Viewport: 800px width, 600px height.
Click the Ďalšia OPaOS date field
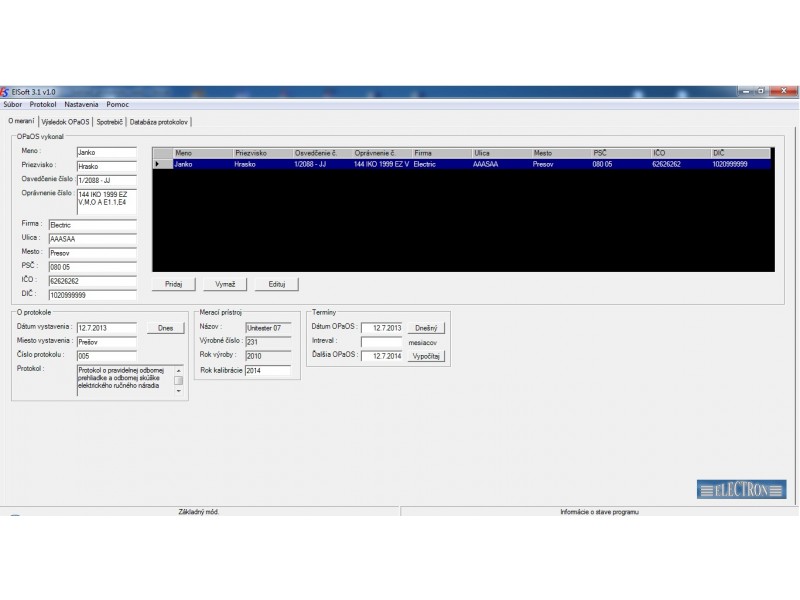382,356
